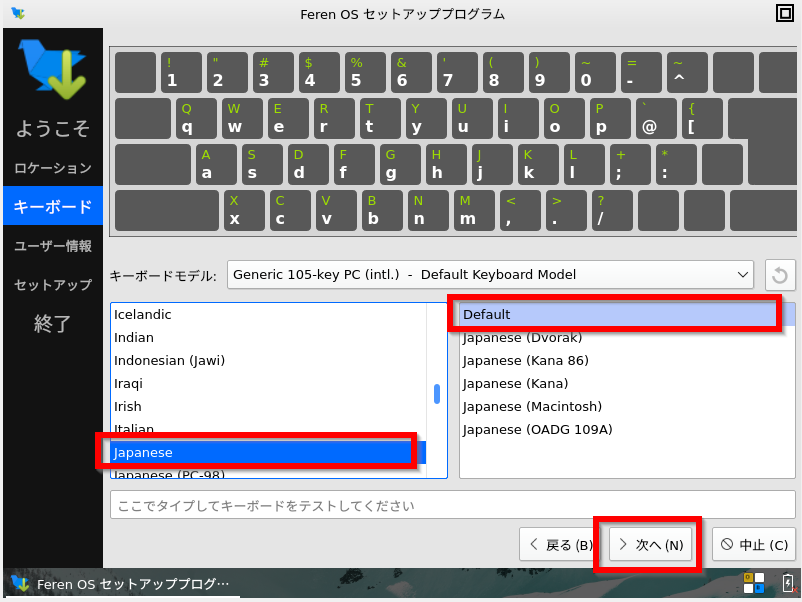Go to the ロケーション step in sidebar
Viewport: 802px width, 602px height.
click(53, 168)
